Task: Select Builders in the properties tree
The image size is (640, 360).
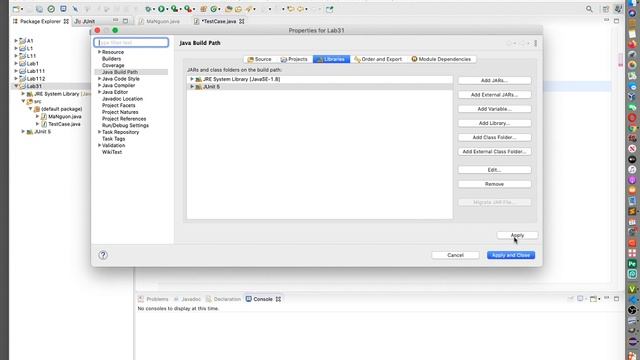Action: tap(111, 59)
